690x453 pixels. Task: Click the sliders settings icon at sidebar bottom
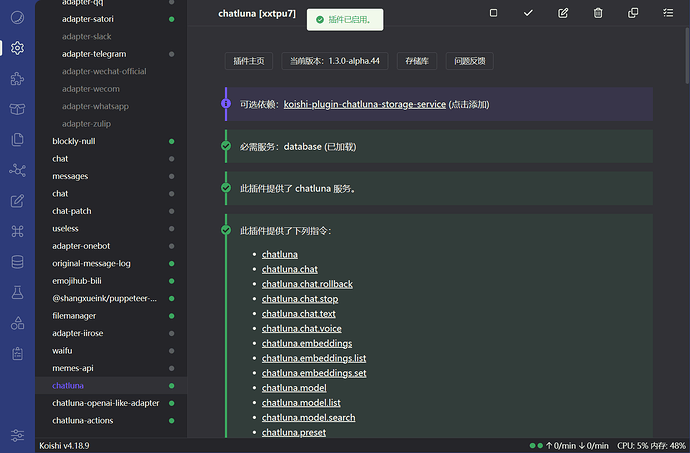17,436
